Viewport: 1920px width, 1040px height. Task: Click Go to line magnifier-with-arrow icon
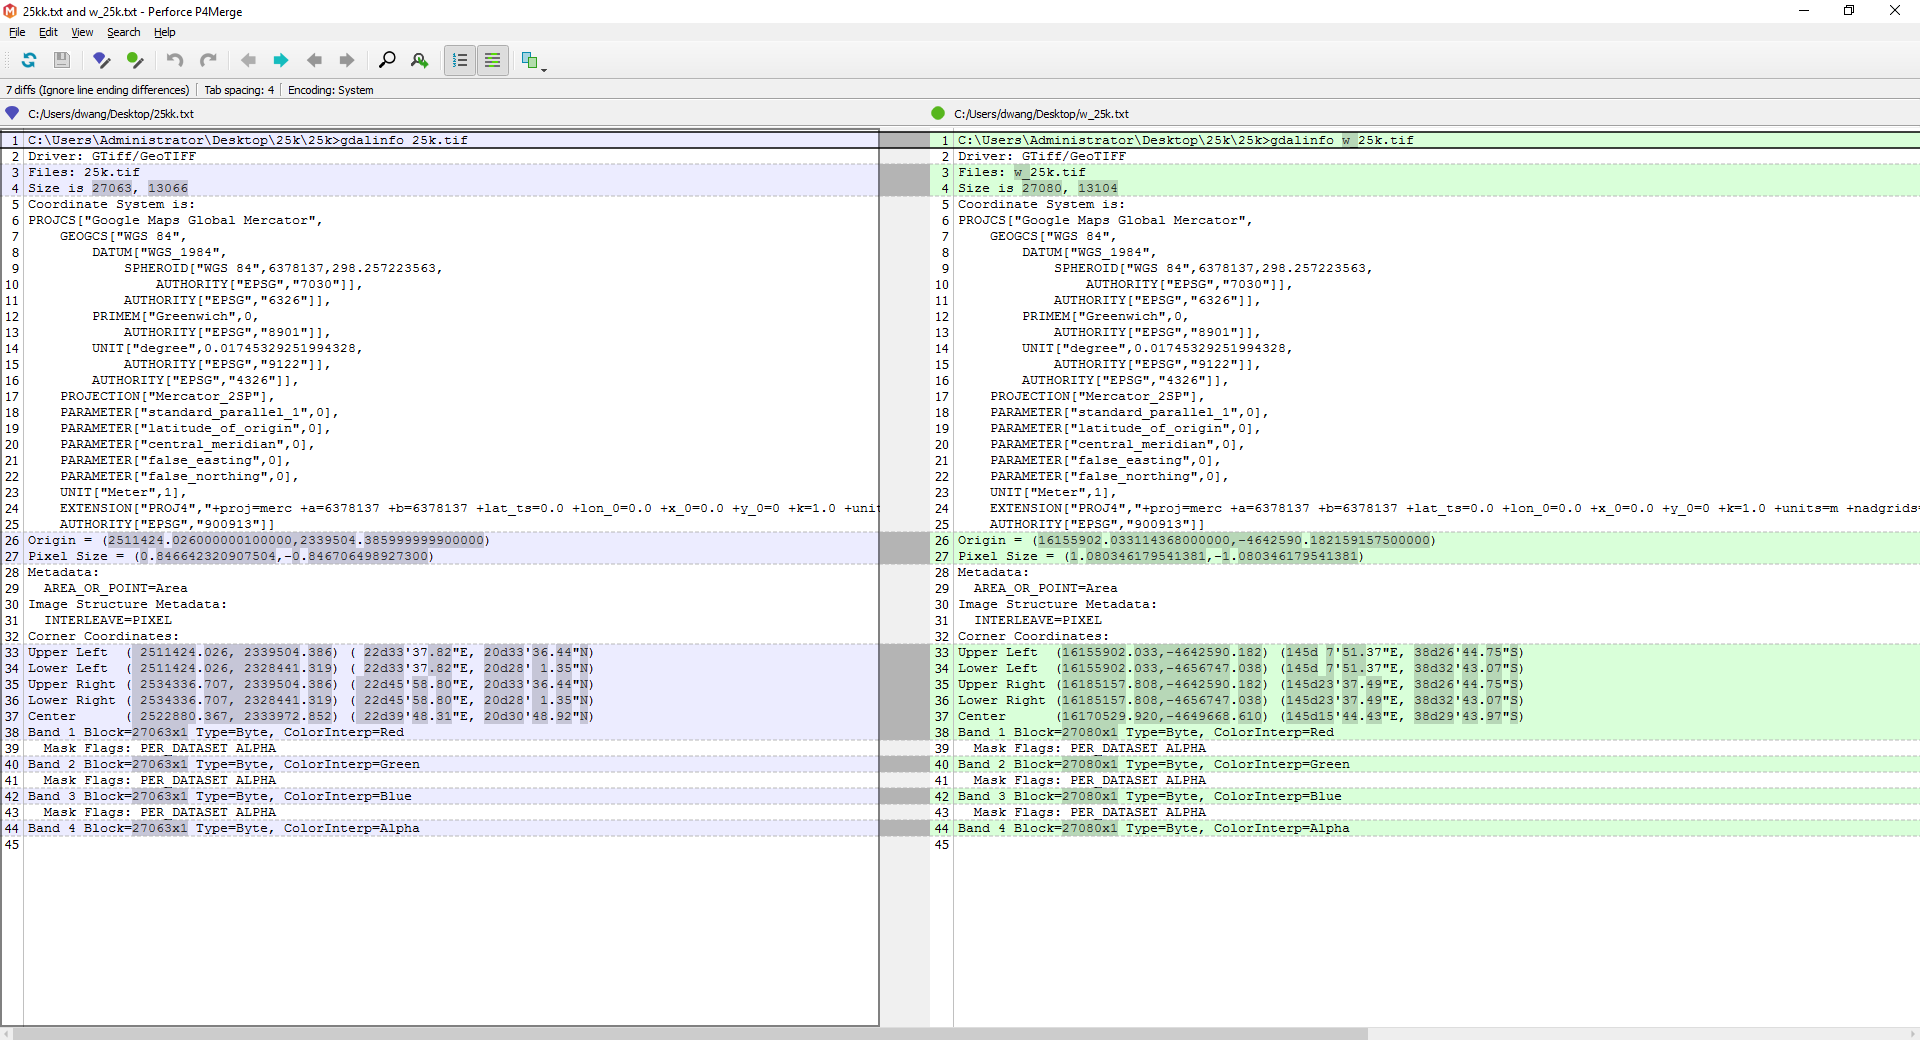coord(420,60)
